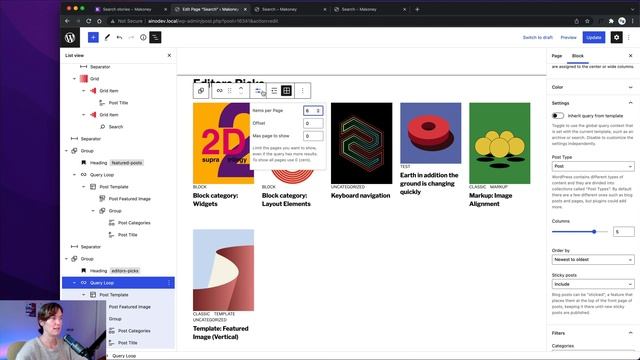Collapse the first Group in list view
Screen dimensions: 640x360
66,151
